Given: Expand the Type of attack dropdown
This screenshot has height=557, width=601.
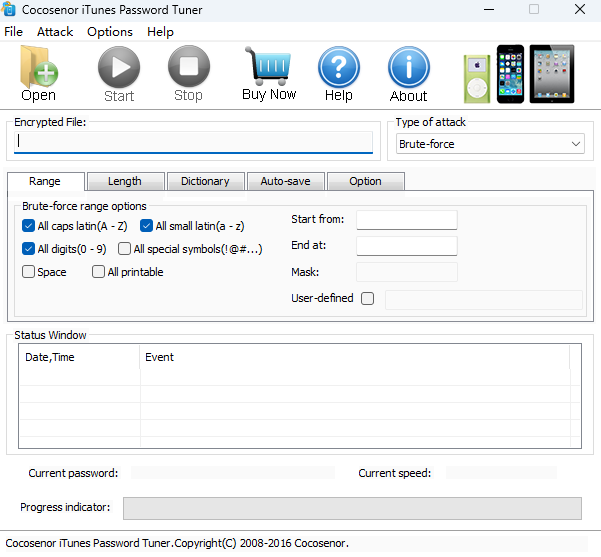Looking at the screenshot, I should [490, 144].
